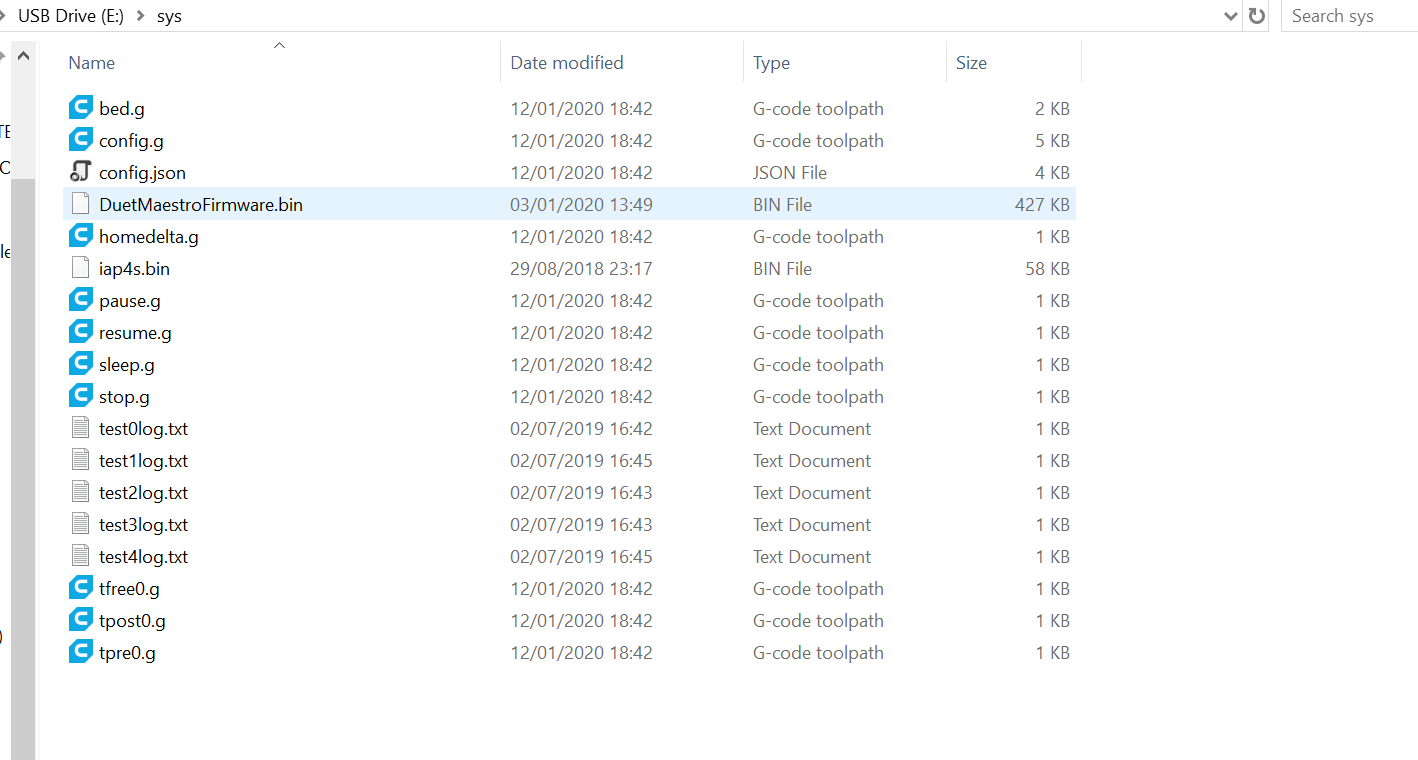Click the 5 KB size cell
Image resolution: width=1418 pixels, height=760 pixels.
point(1052,140)
